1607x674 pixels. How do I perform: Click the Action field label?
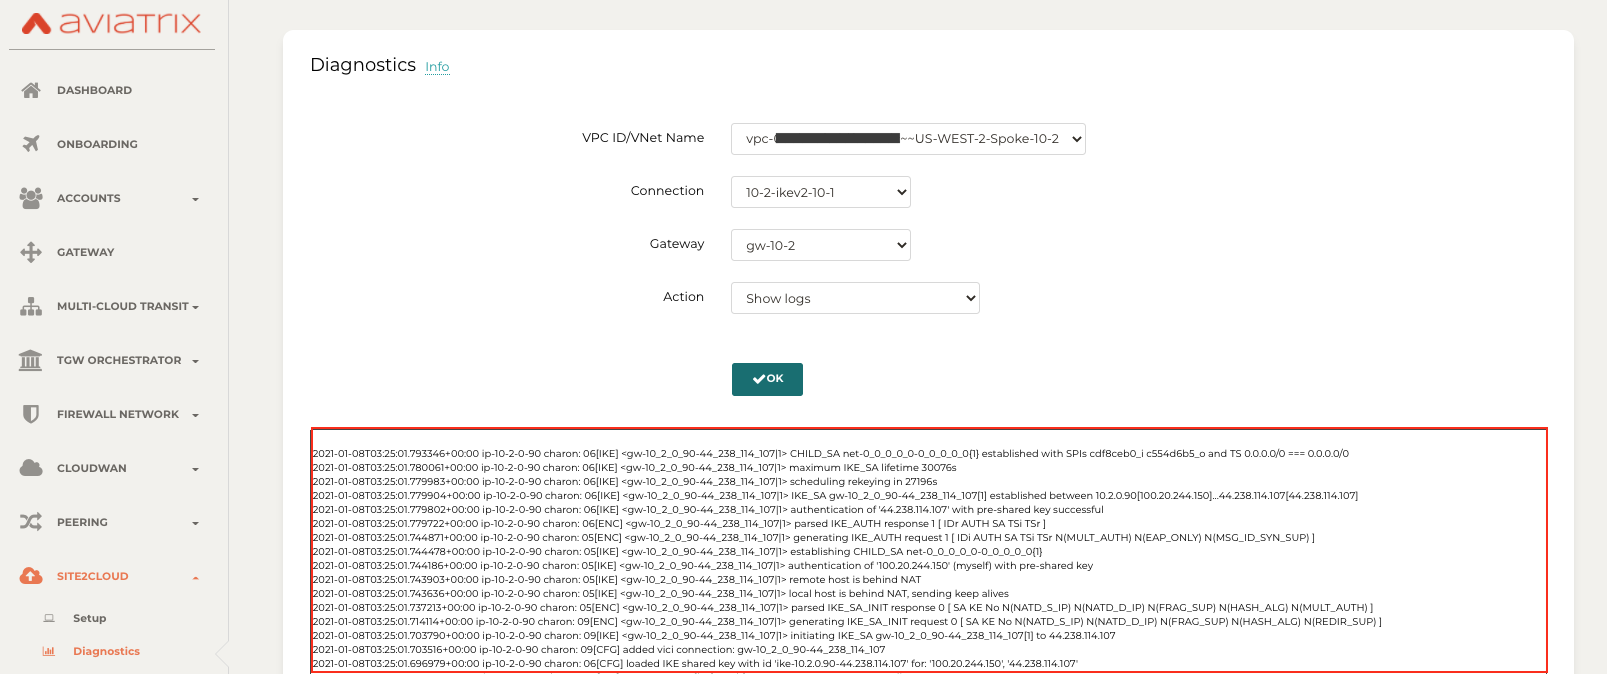pos(683,297)
